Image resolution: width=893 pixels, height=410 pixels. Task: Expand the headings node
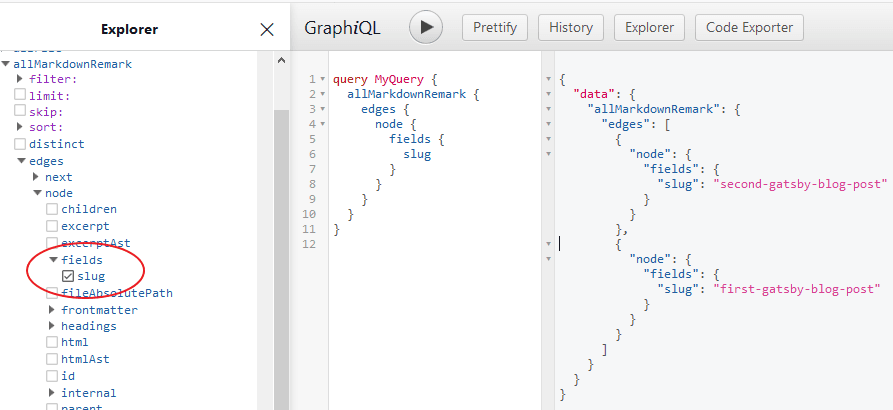(52, 326)
